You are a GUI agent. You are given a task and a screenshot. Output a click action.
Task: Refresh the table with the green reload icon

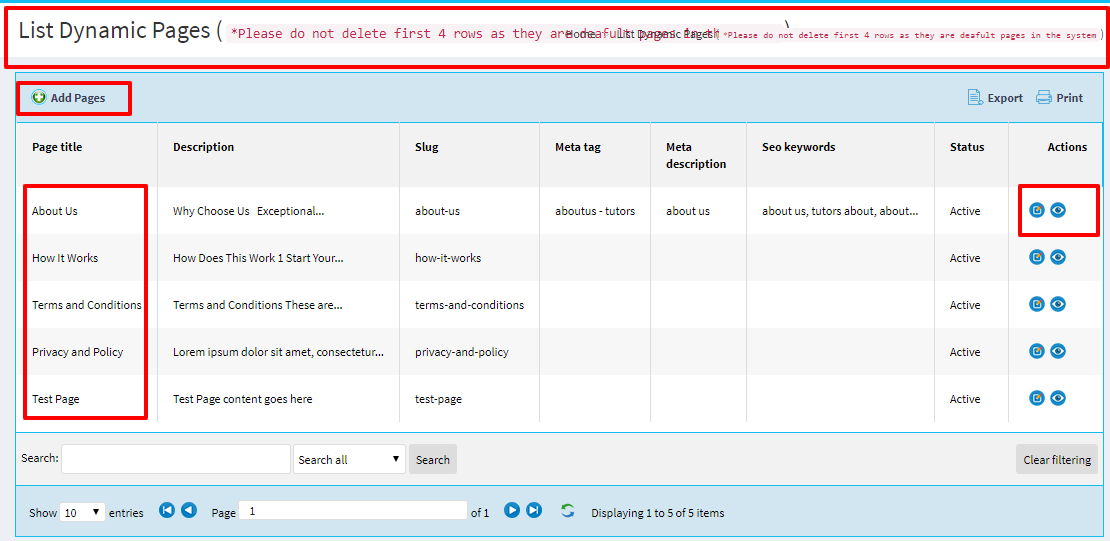567,511
